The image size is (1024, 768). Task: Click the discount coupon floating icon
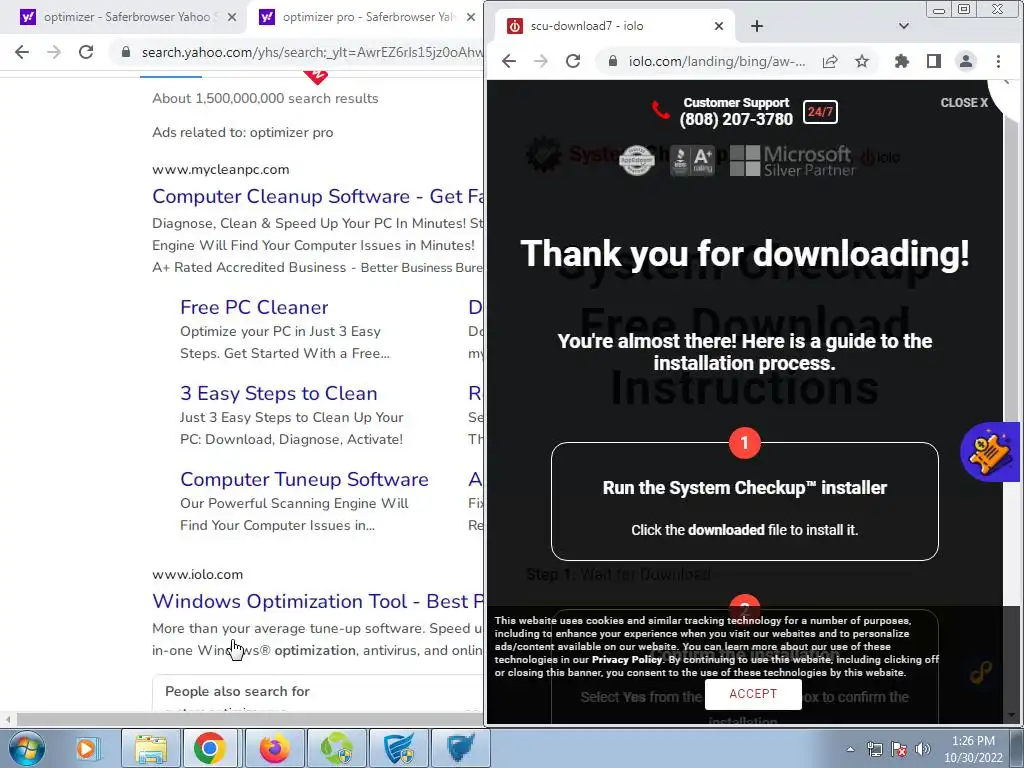pyautogui.click(x=989, y=452)
